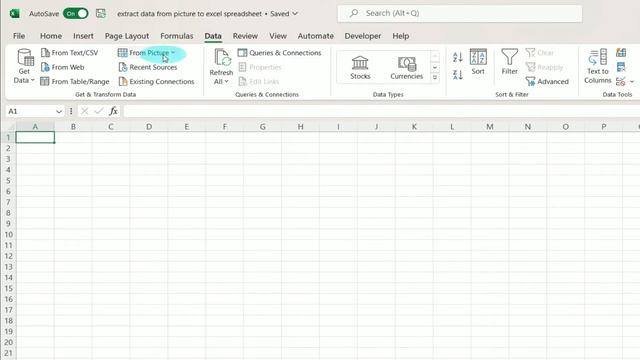Click inside the formula bar
Screen dimensions: 640x360
point(382,111)
